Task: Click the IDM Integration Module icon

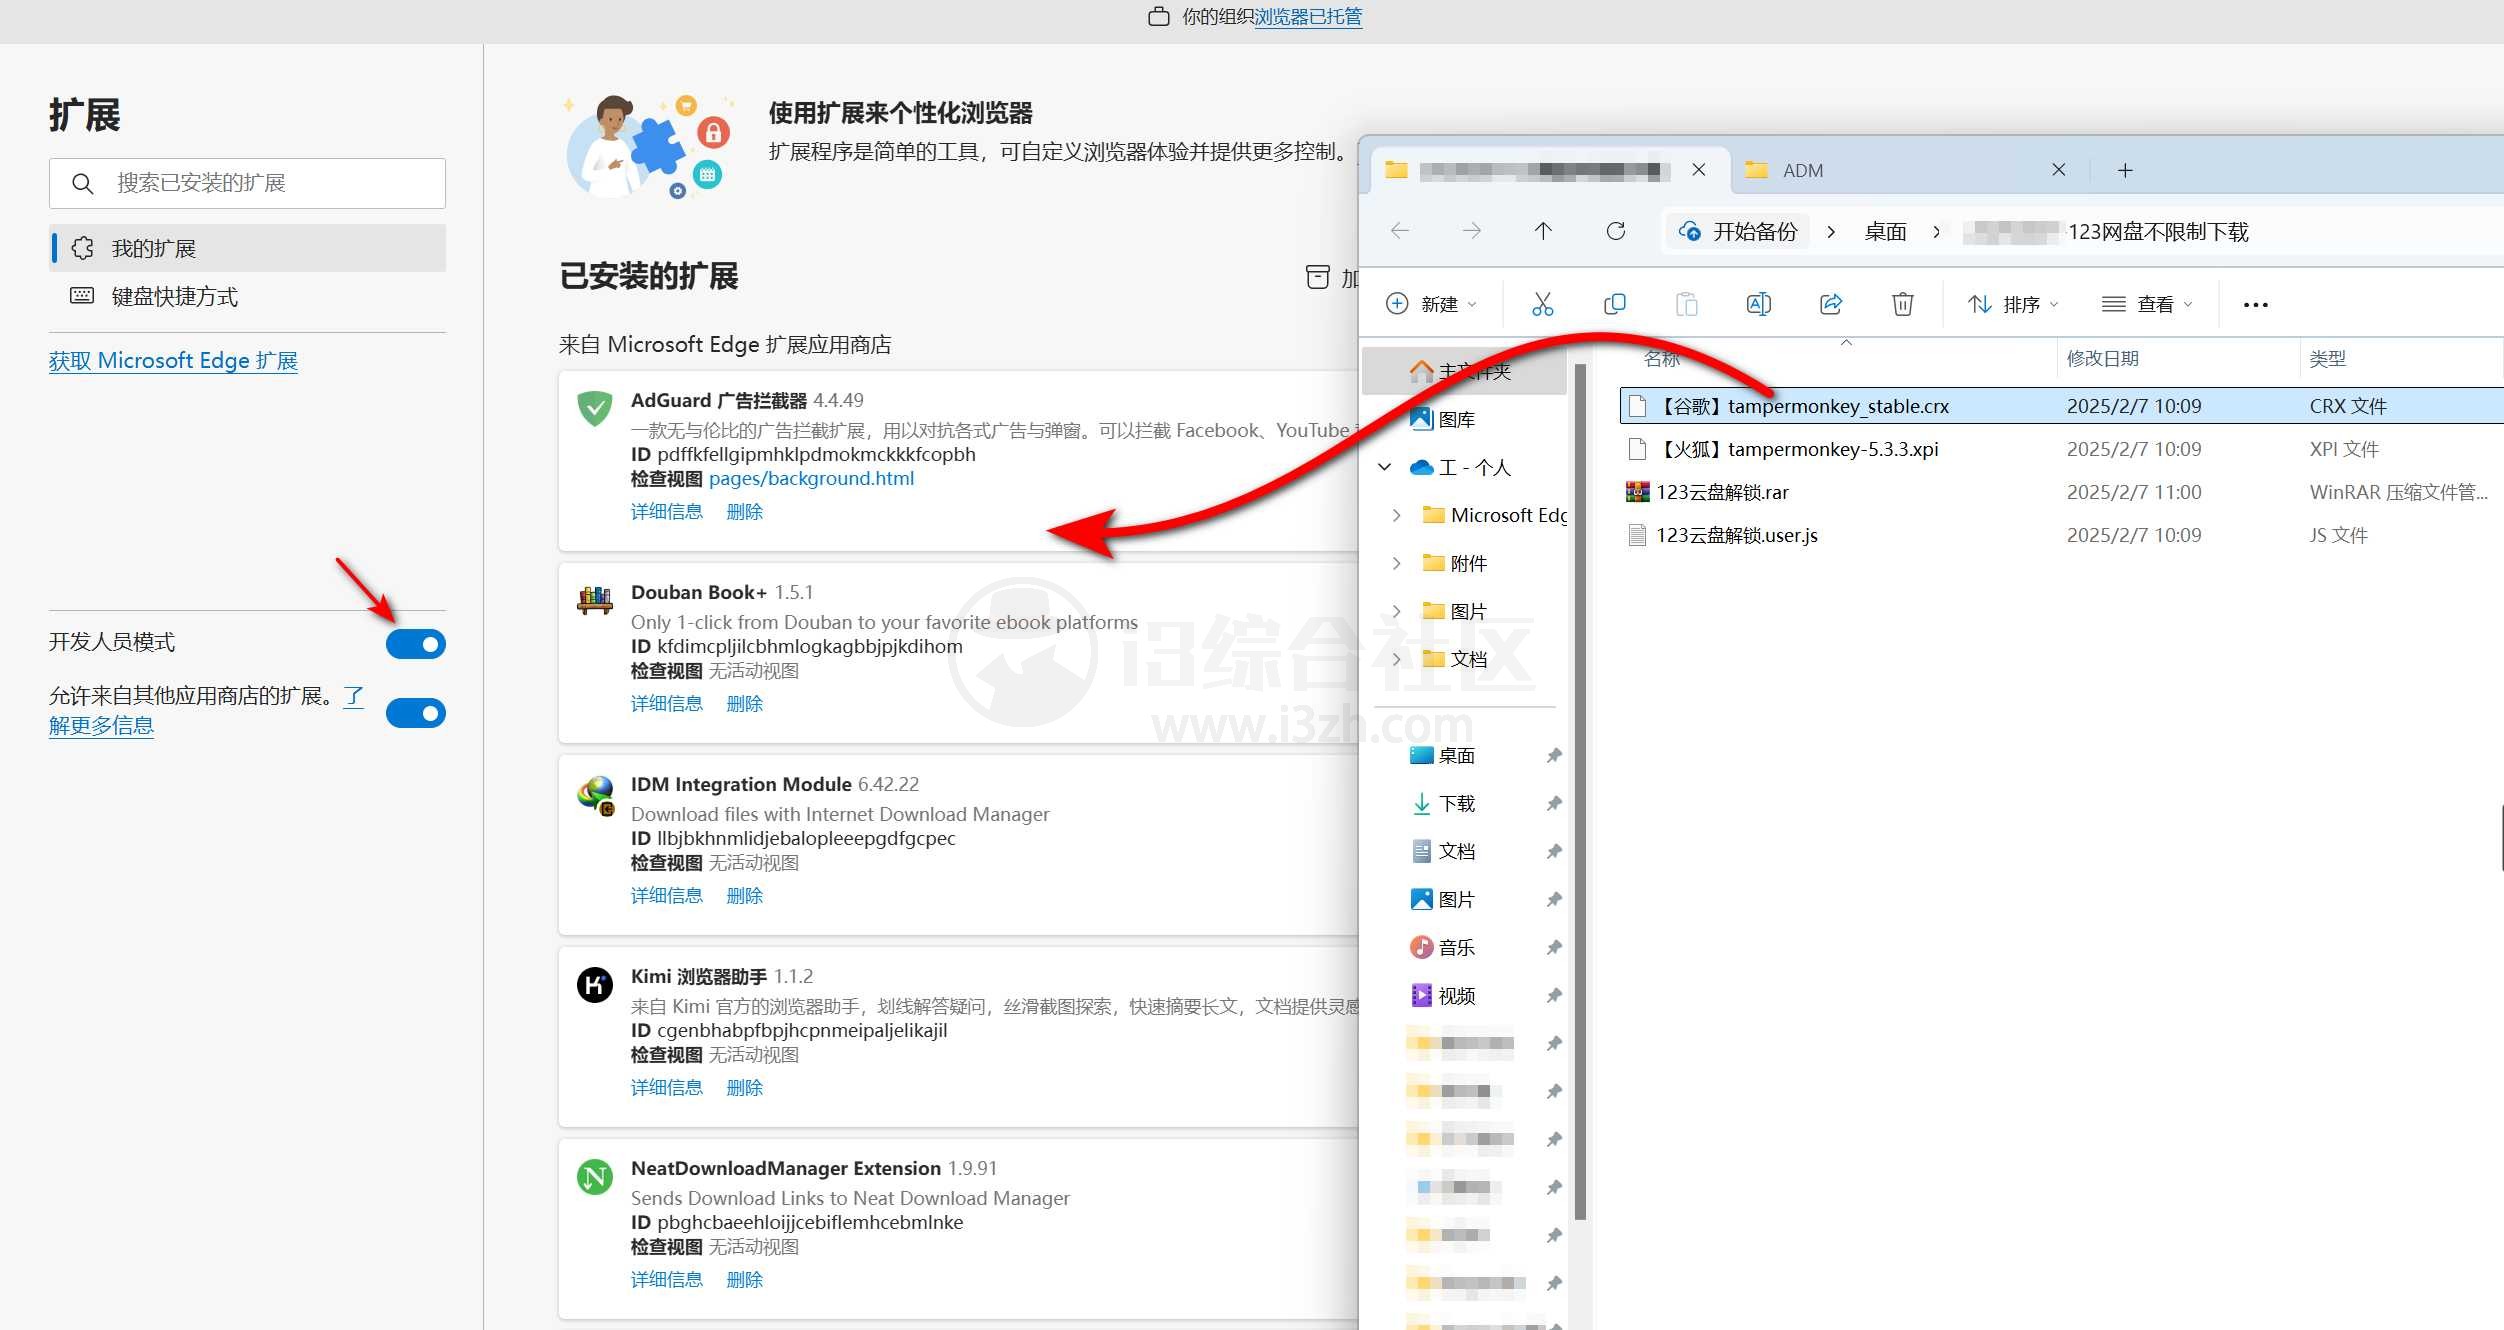Action: pos(596,794)
